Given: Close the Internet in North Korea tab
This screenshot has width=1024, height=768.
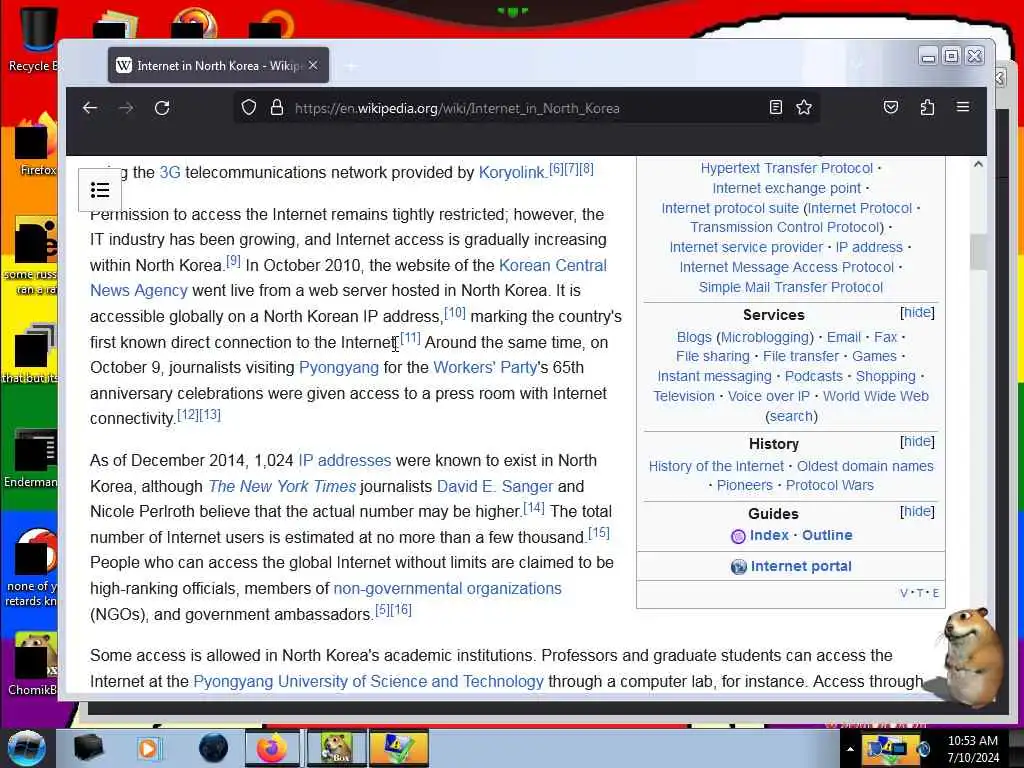Looking at the screenshot, I should 313,65.
